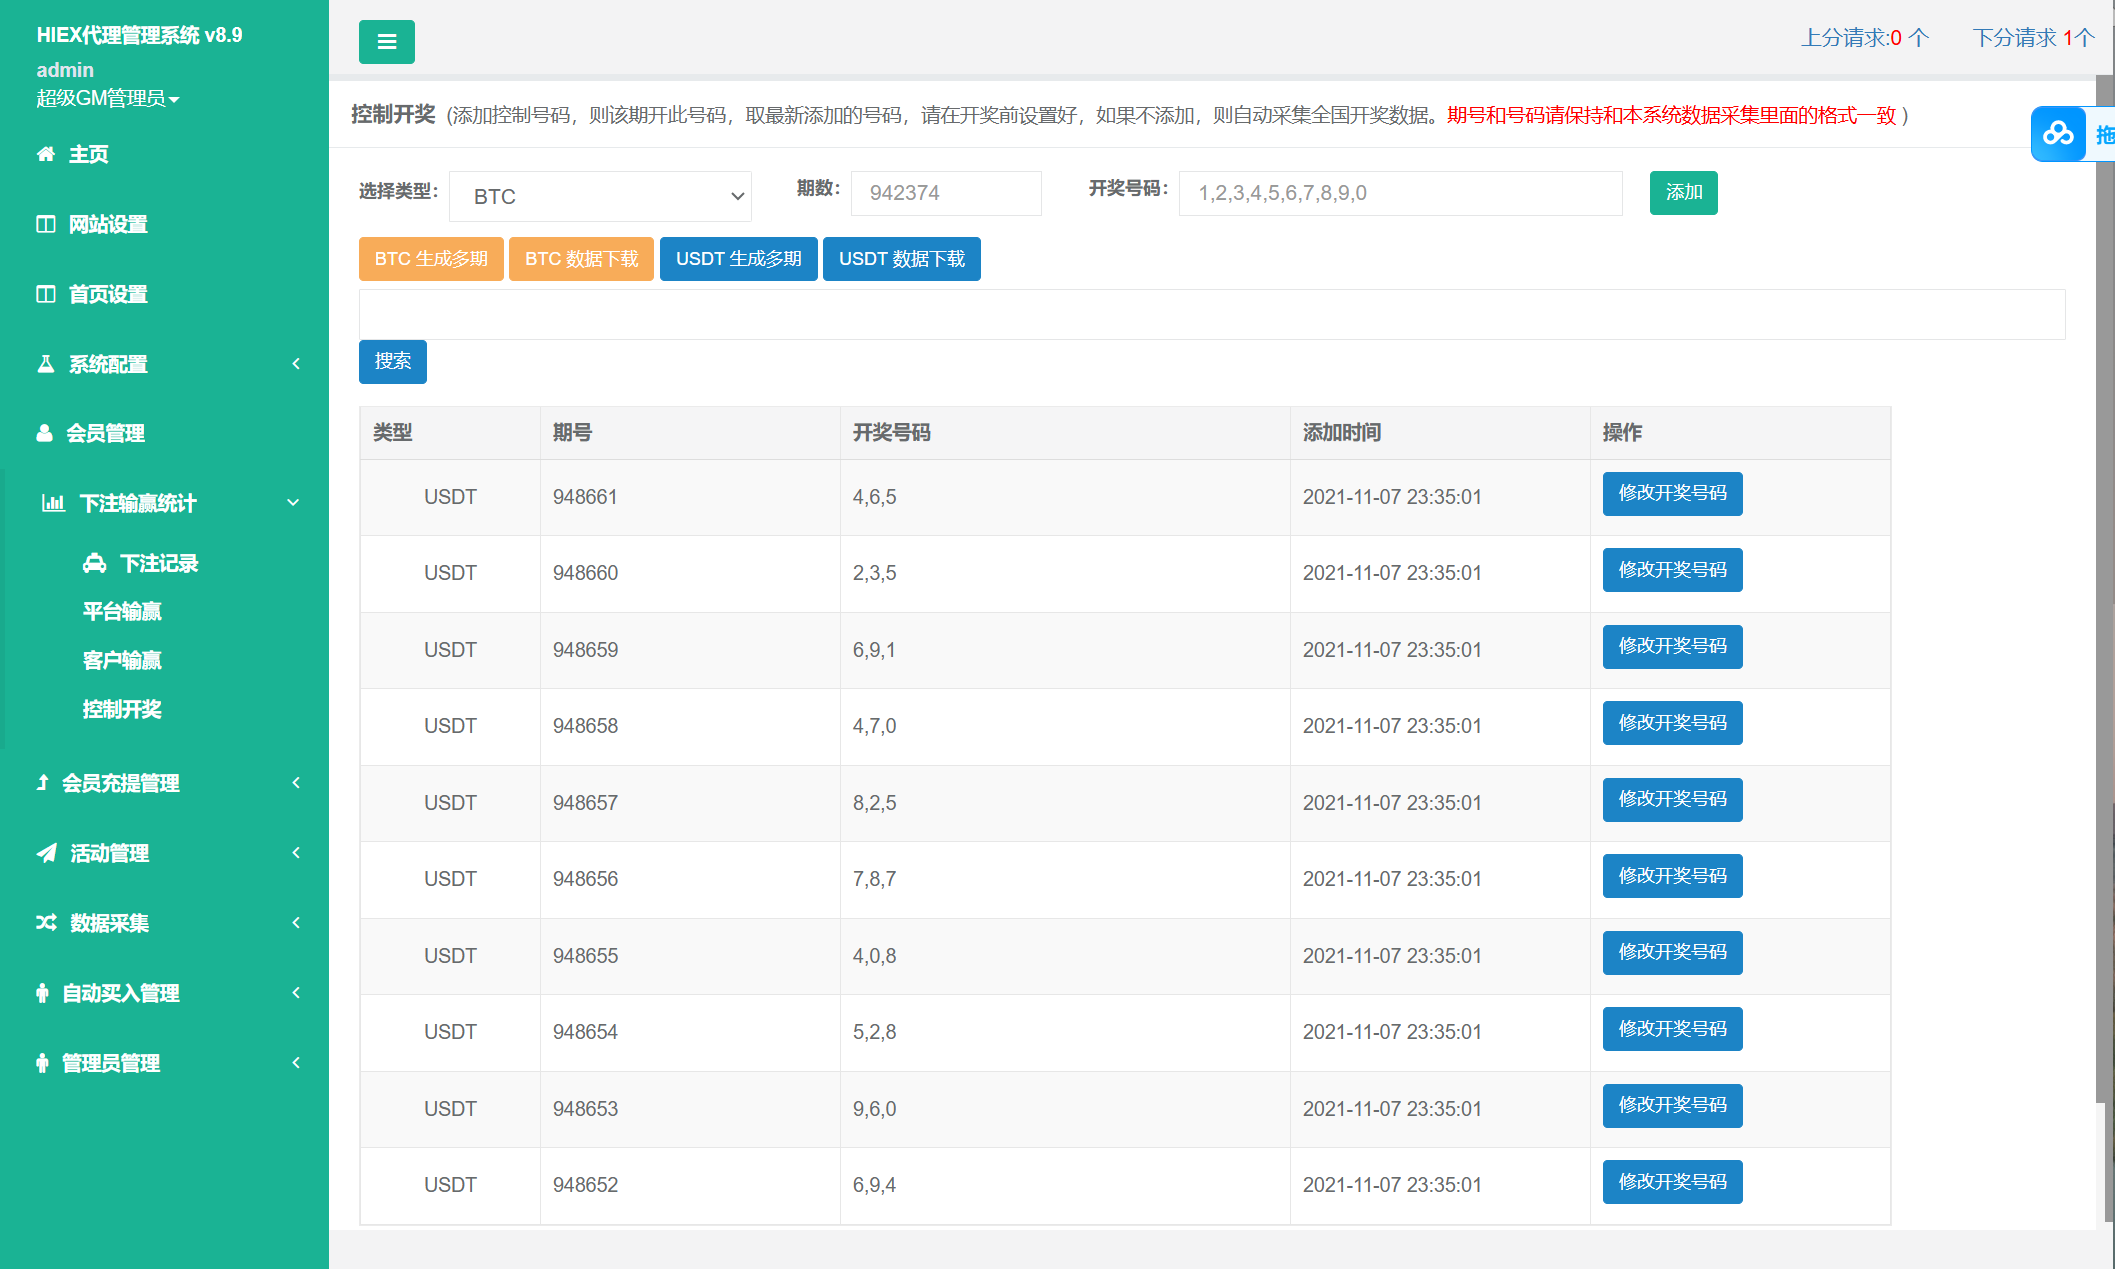Expand the 系统配置 menu chevron

point(296,364)
